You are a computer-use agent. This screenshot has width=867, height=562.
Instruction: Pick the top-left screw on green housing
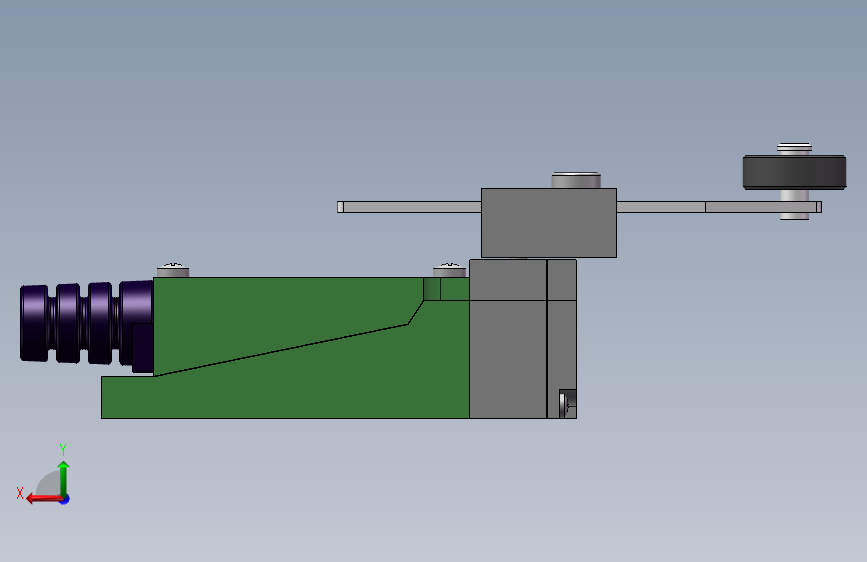pos(173,270)
